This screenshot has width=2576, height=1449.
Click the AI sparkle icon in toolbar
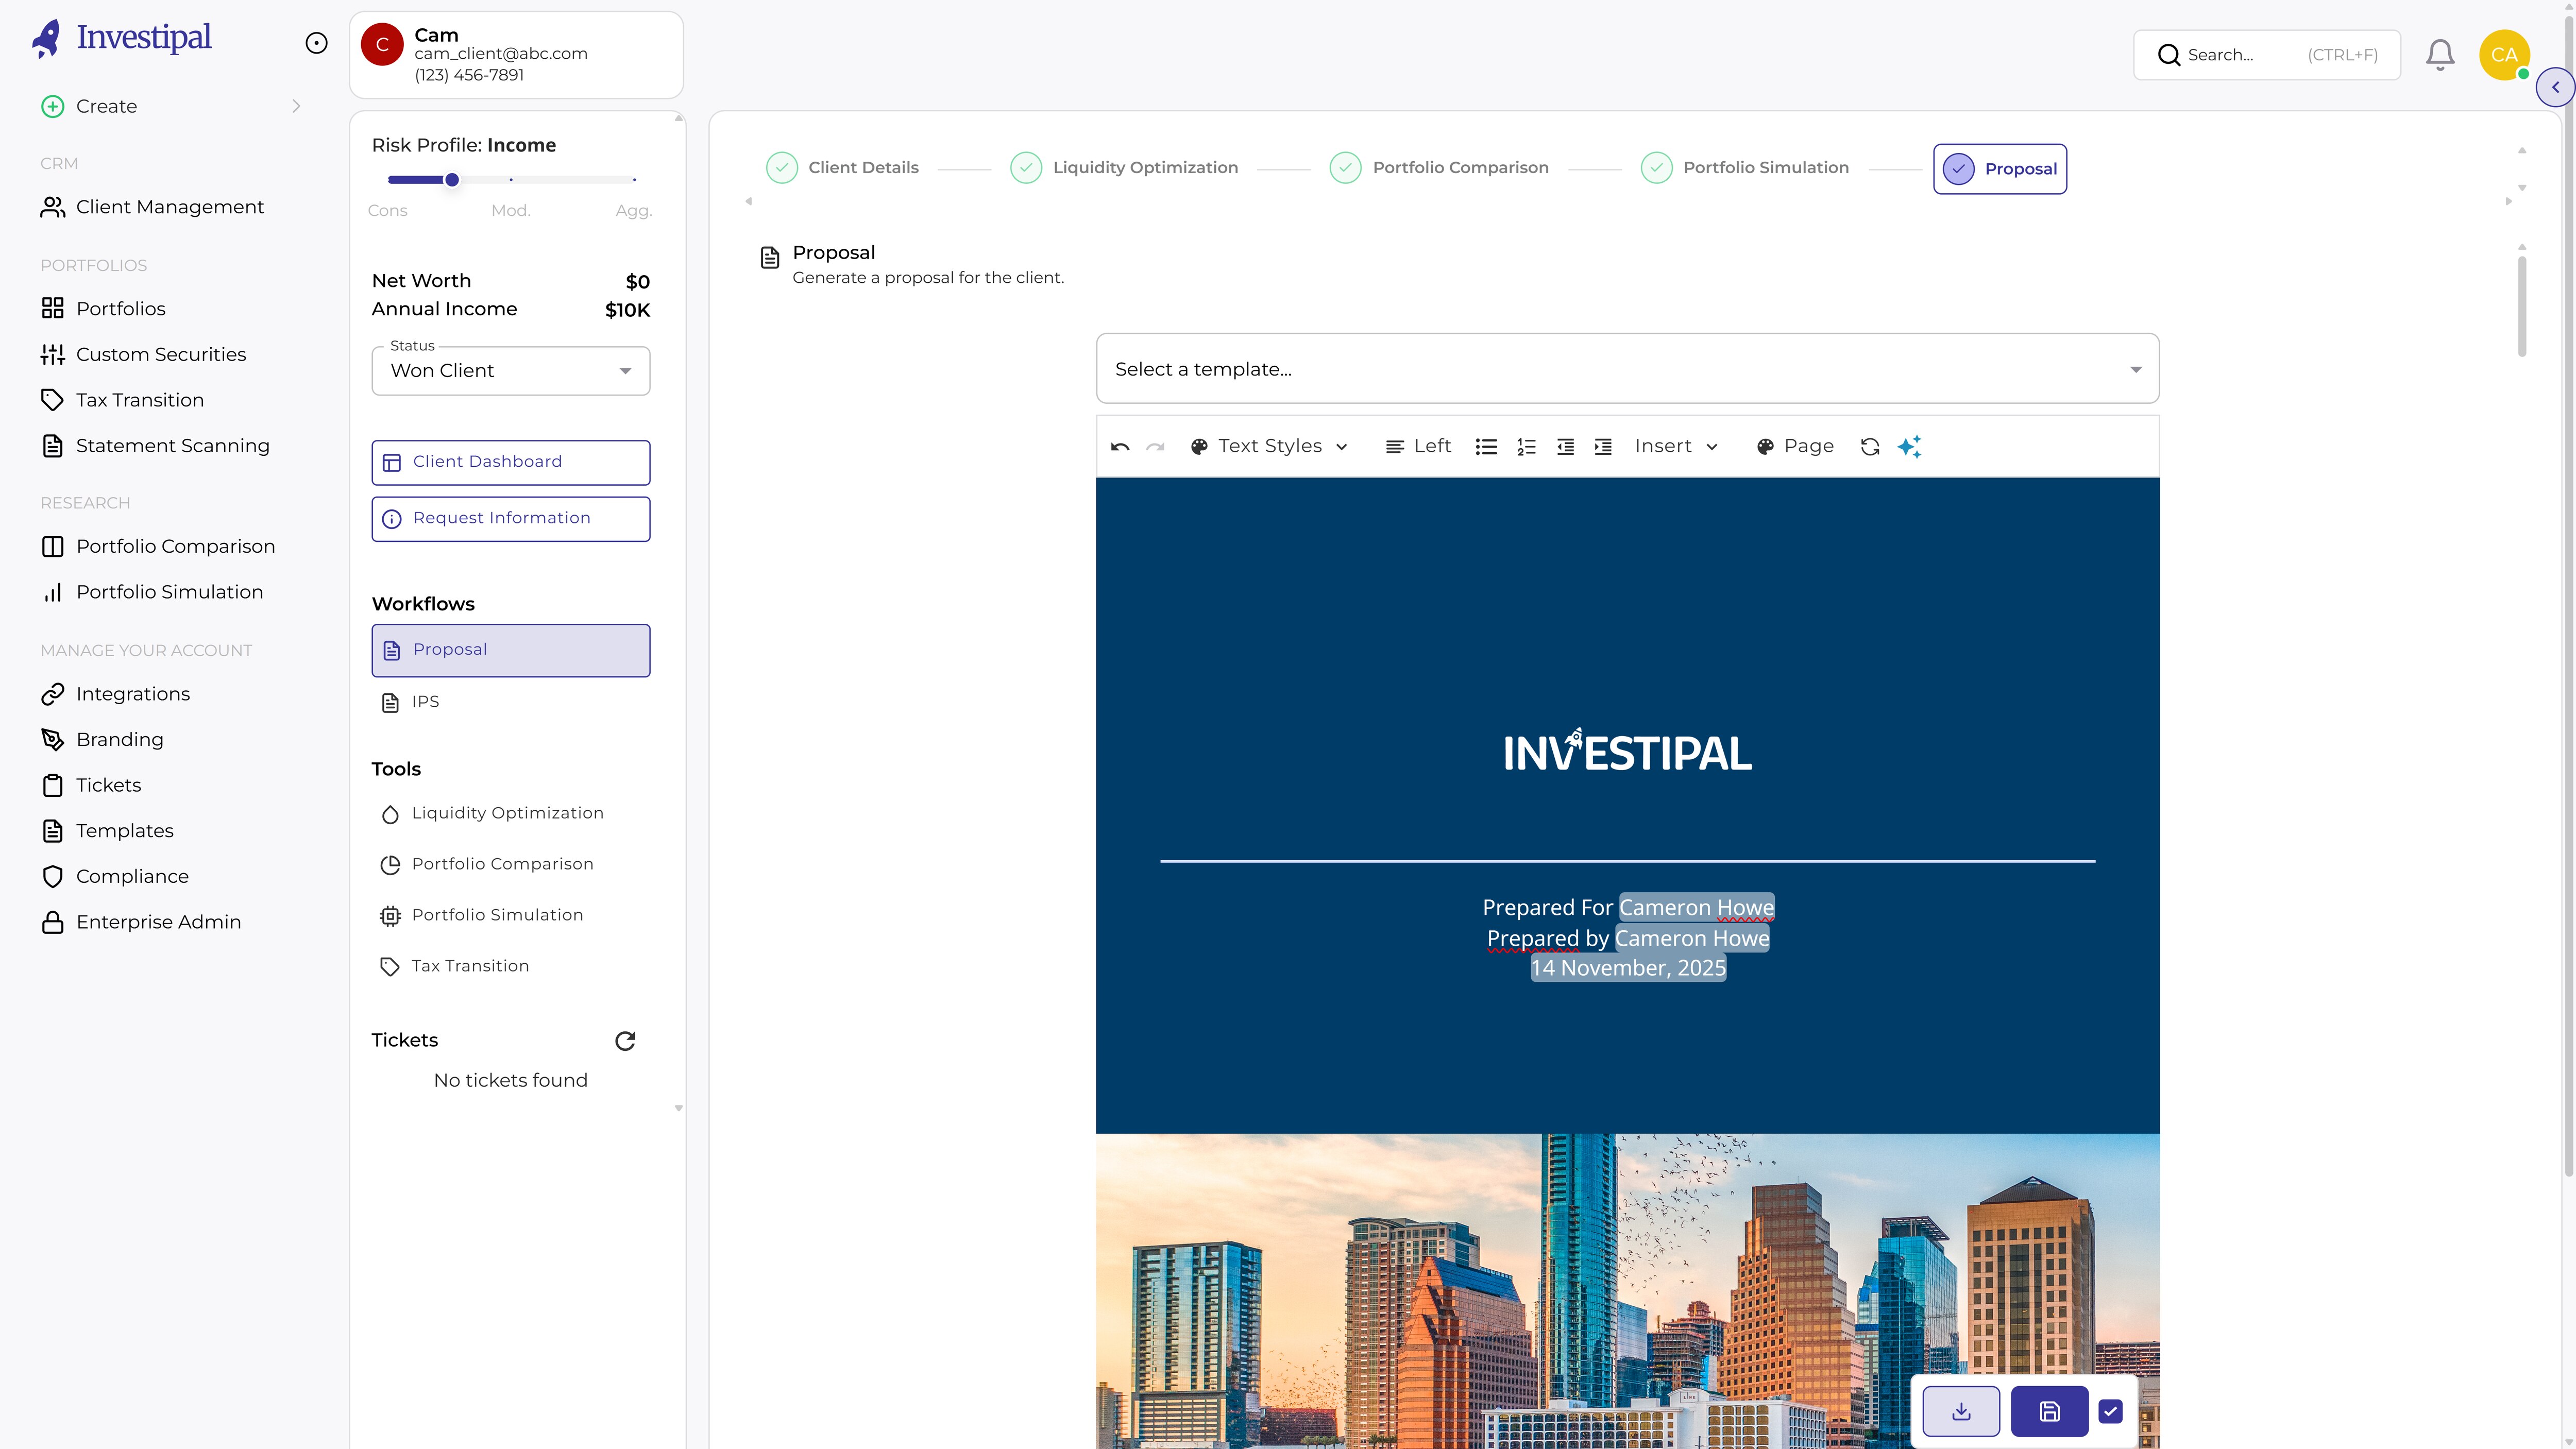tap(1909, 447)
